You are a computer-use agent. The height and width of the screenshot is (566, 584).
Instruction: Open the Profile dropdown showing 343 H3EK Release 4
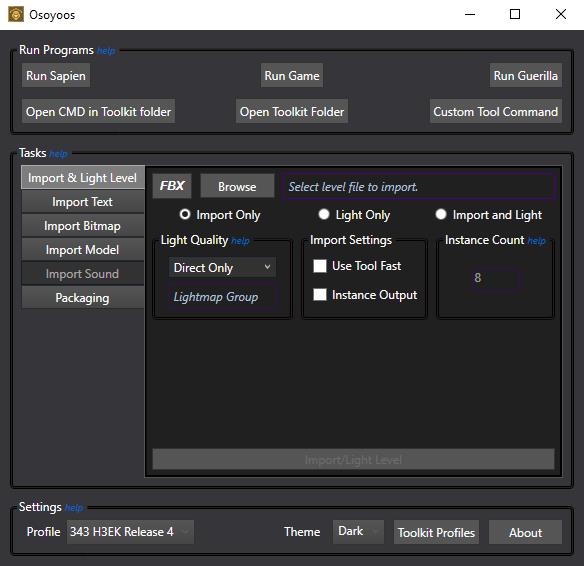click(130, 532)
